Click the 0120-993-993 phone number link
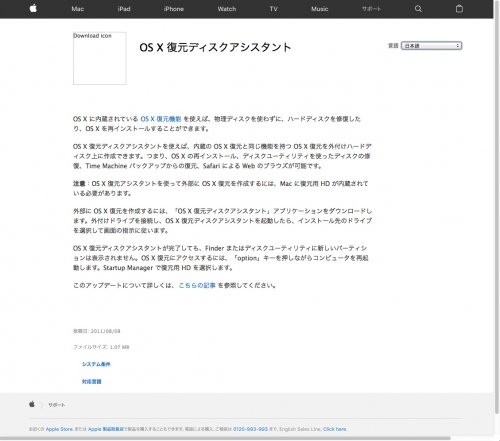Viewport: 500px width, 441px height. click(250, 429)
